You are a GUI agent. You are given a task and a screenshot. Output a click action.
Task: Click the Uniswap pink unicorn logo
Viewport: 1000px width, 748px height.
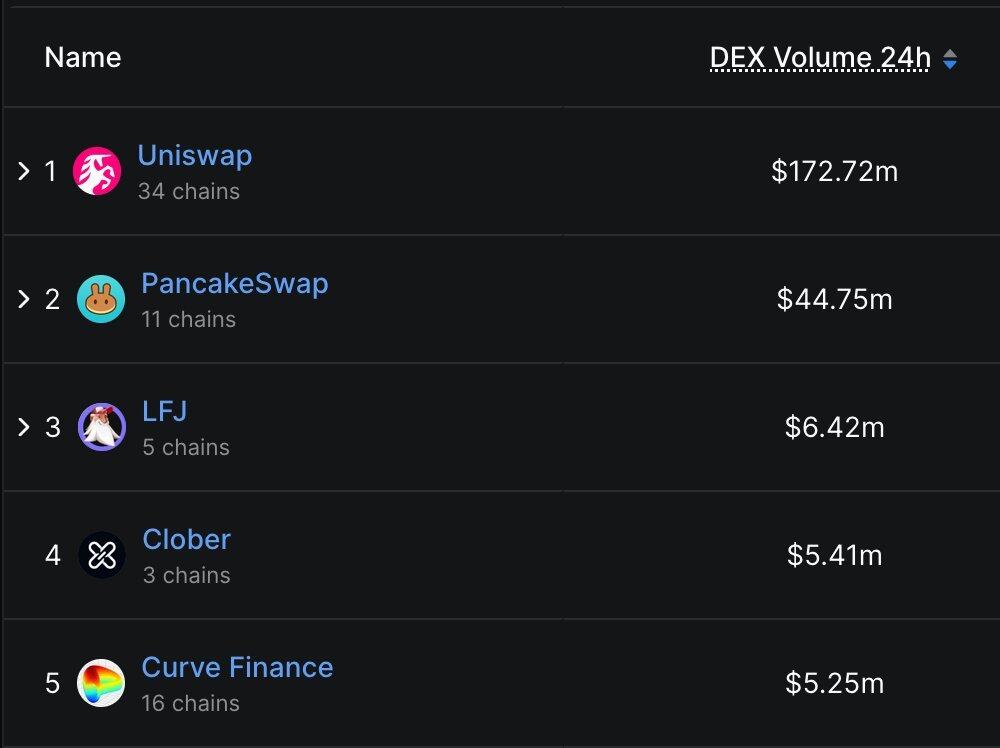(97, 171)
